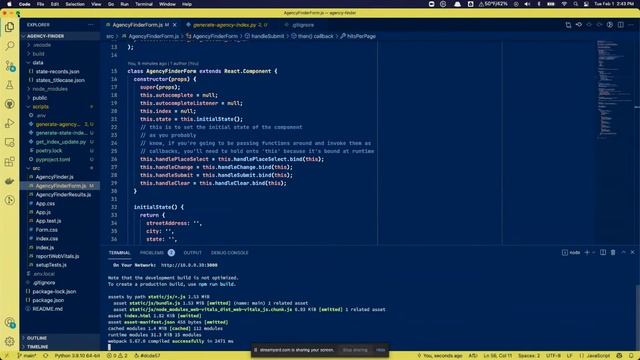
Task: Click the Stop sharing button
Action: click(x=355, y=350)
